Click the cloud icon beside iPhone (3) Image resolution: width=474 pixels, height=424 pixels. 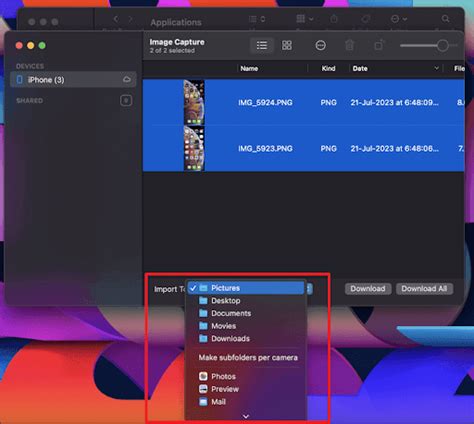point(127,79)
